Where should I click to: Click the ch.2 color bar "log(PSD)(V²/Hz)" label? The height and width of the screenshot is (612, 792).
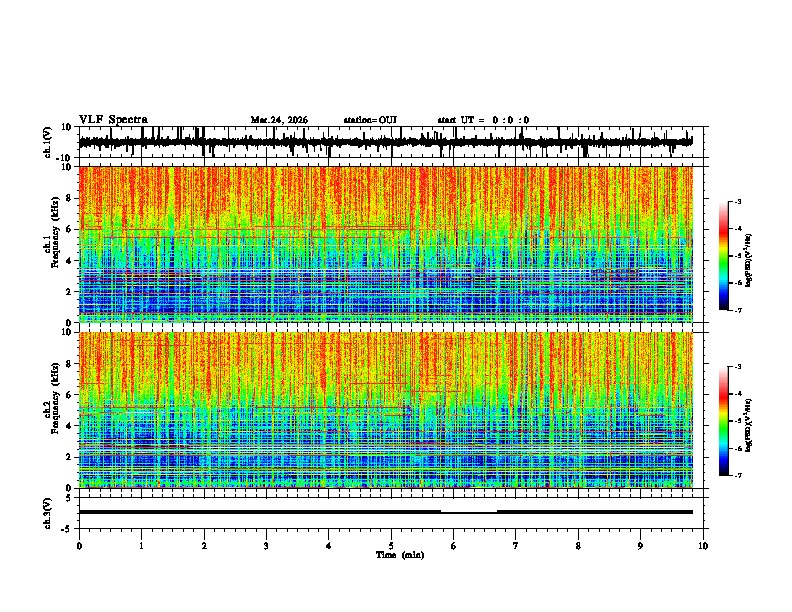point(748,425)
